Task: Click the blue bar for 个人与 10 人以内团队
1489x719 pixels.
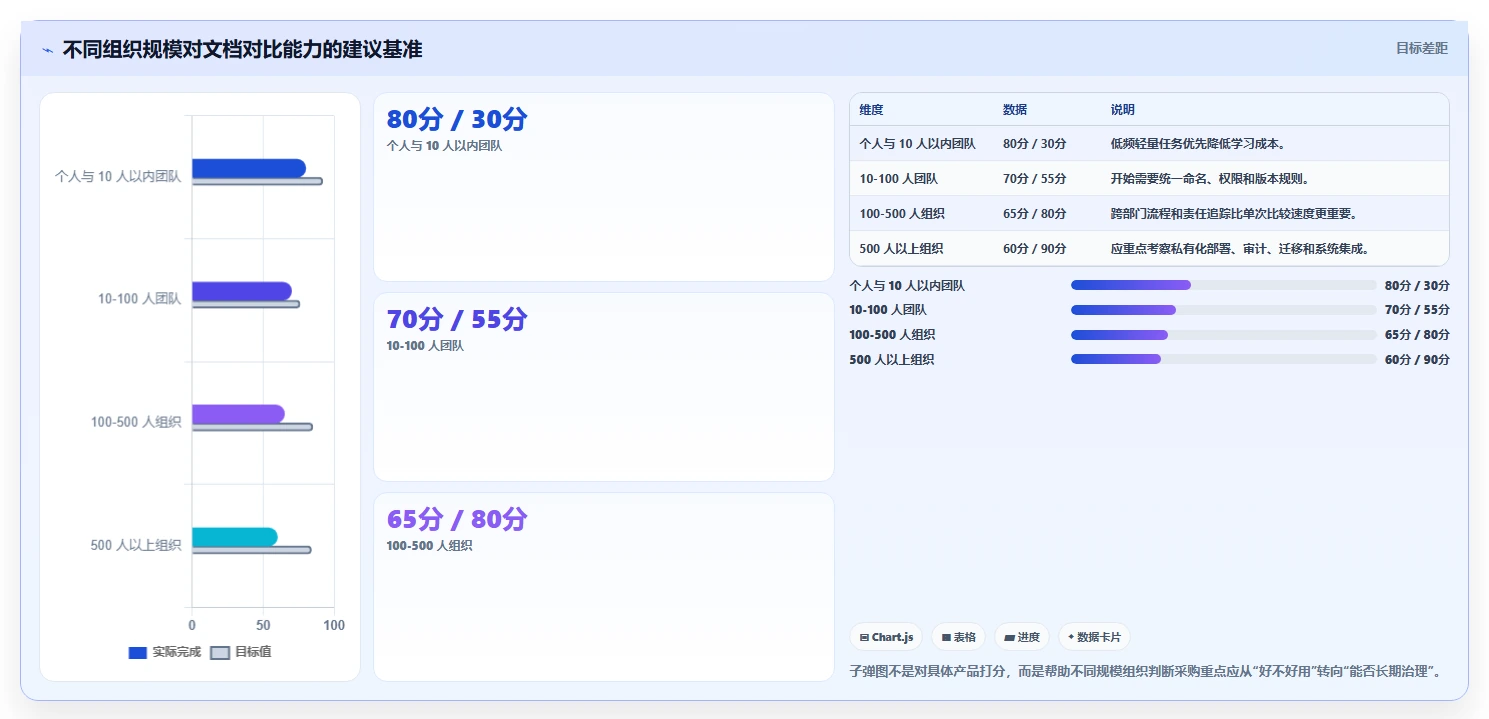Action: click(x=249, y=168)
